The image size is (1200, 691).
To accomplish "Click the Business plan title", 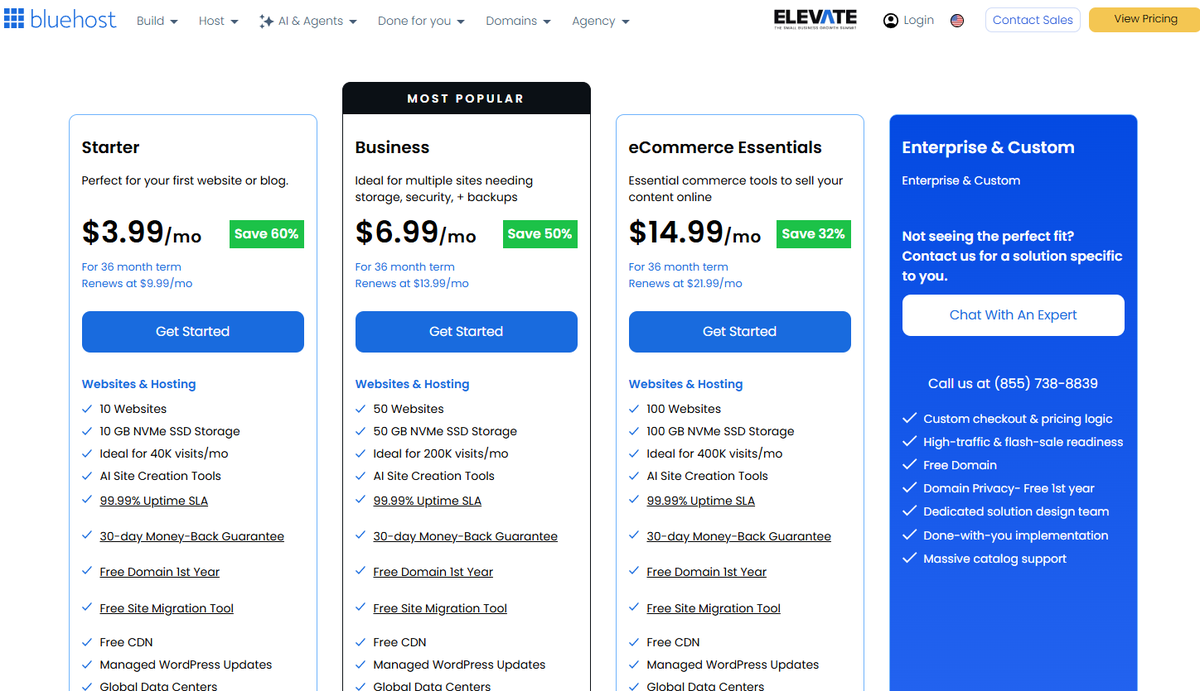I will [x=392, y=147].
